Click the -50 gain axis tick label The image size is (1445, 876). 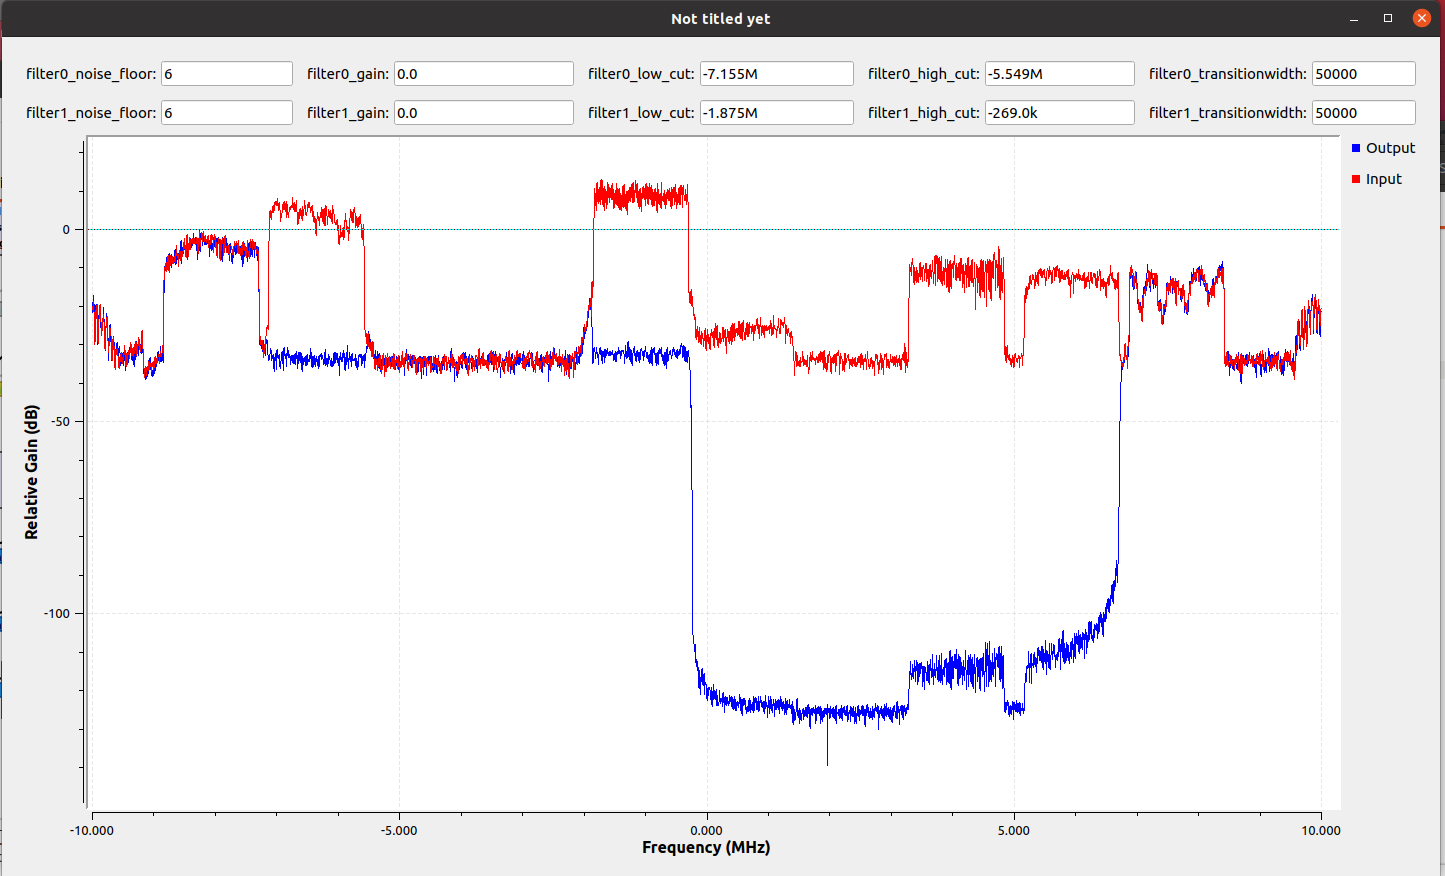60,422
